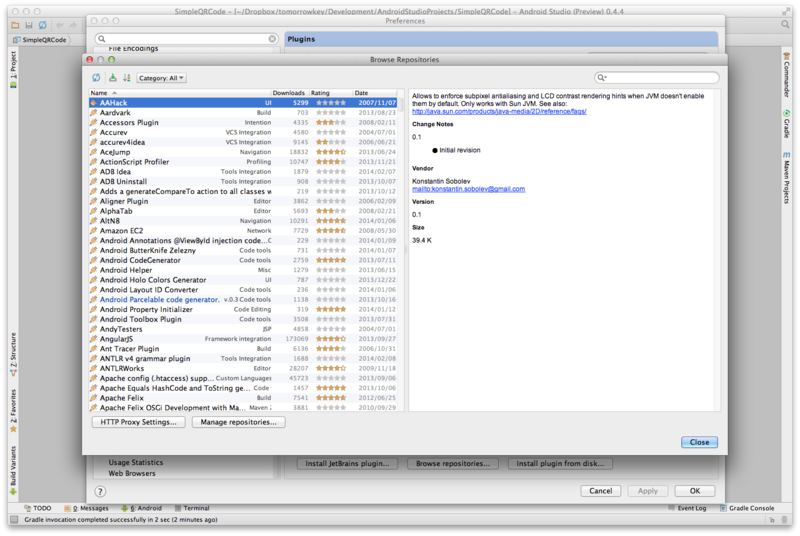Screen dimensions: 800x536
Task: Click the HTTP Proxy Settings button
Action: (138, 422)
